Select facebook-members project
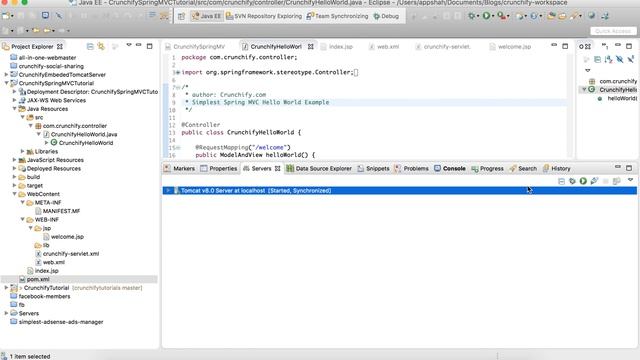This screenshot has height=360, width=640. (44, 296)
